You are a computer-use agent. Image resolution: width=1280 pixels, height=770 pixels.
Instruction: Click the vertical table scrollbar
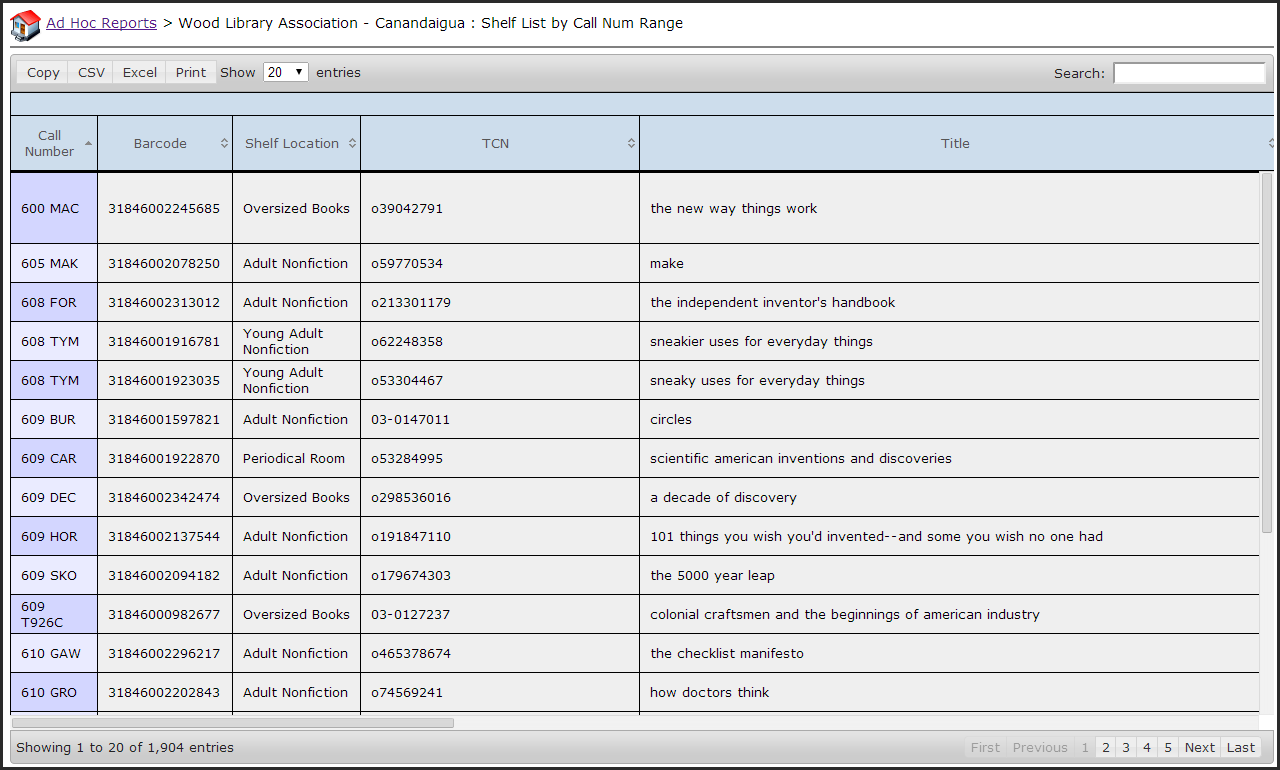[x=1267, y=352]
